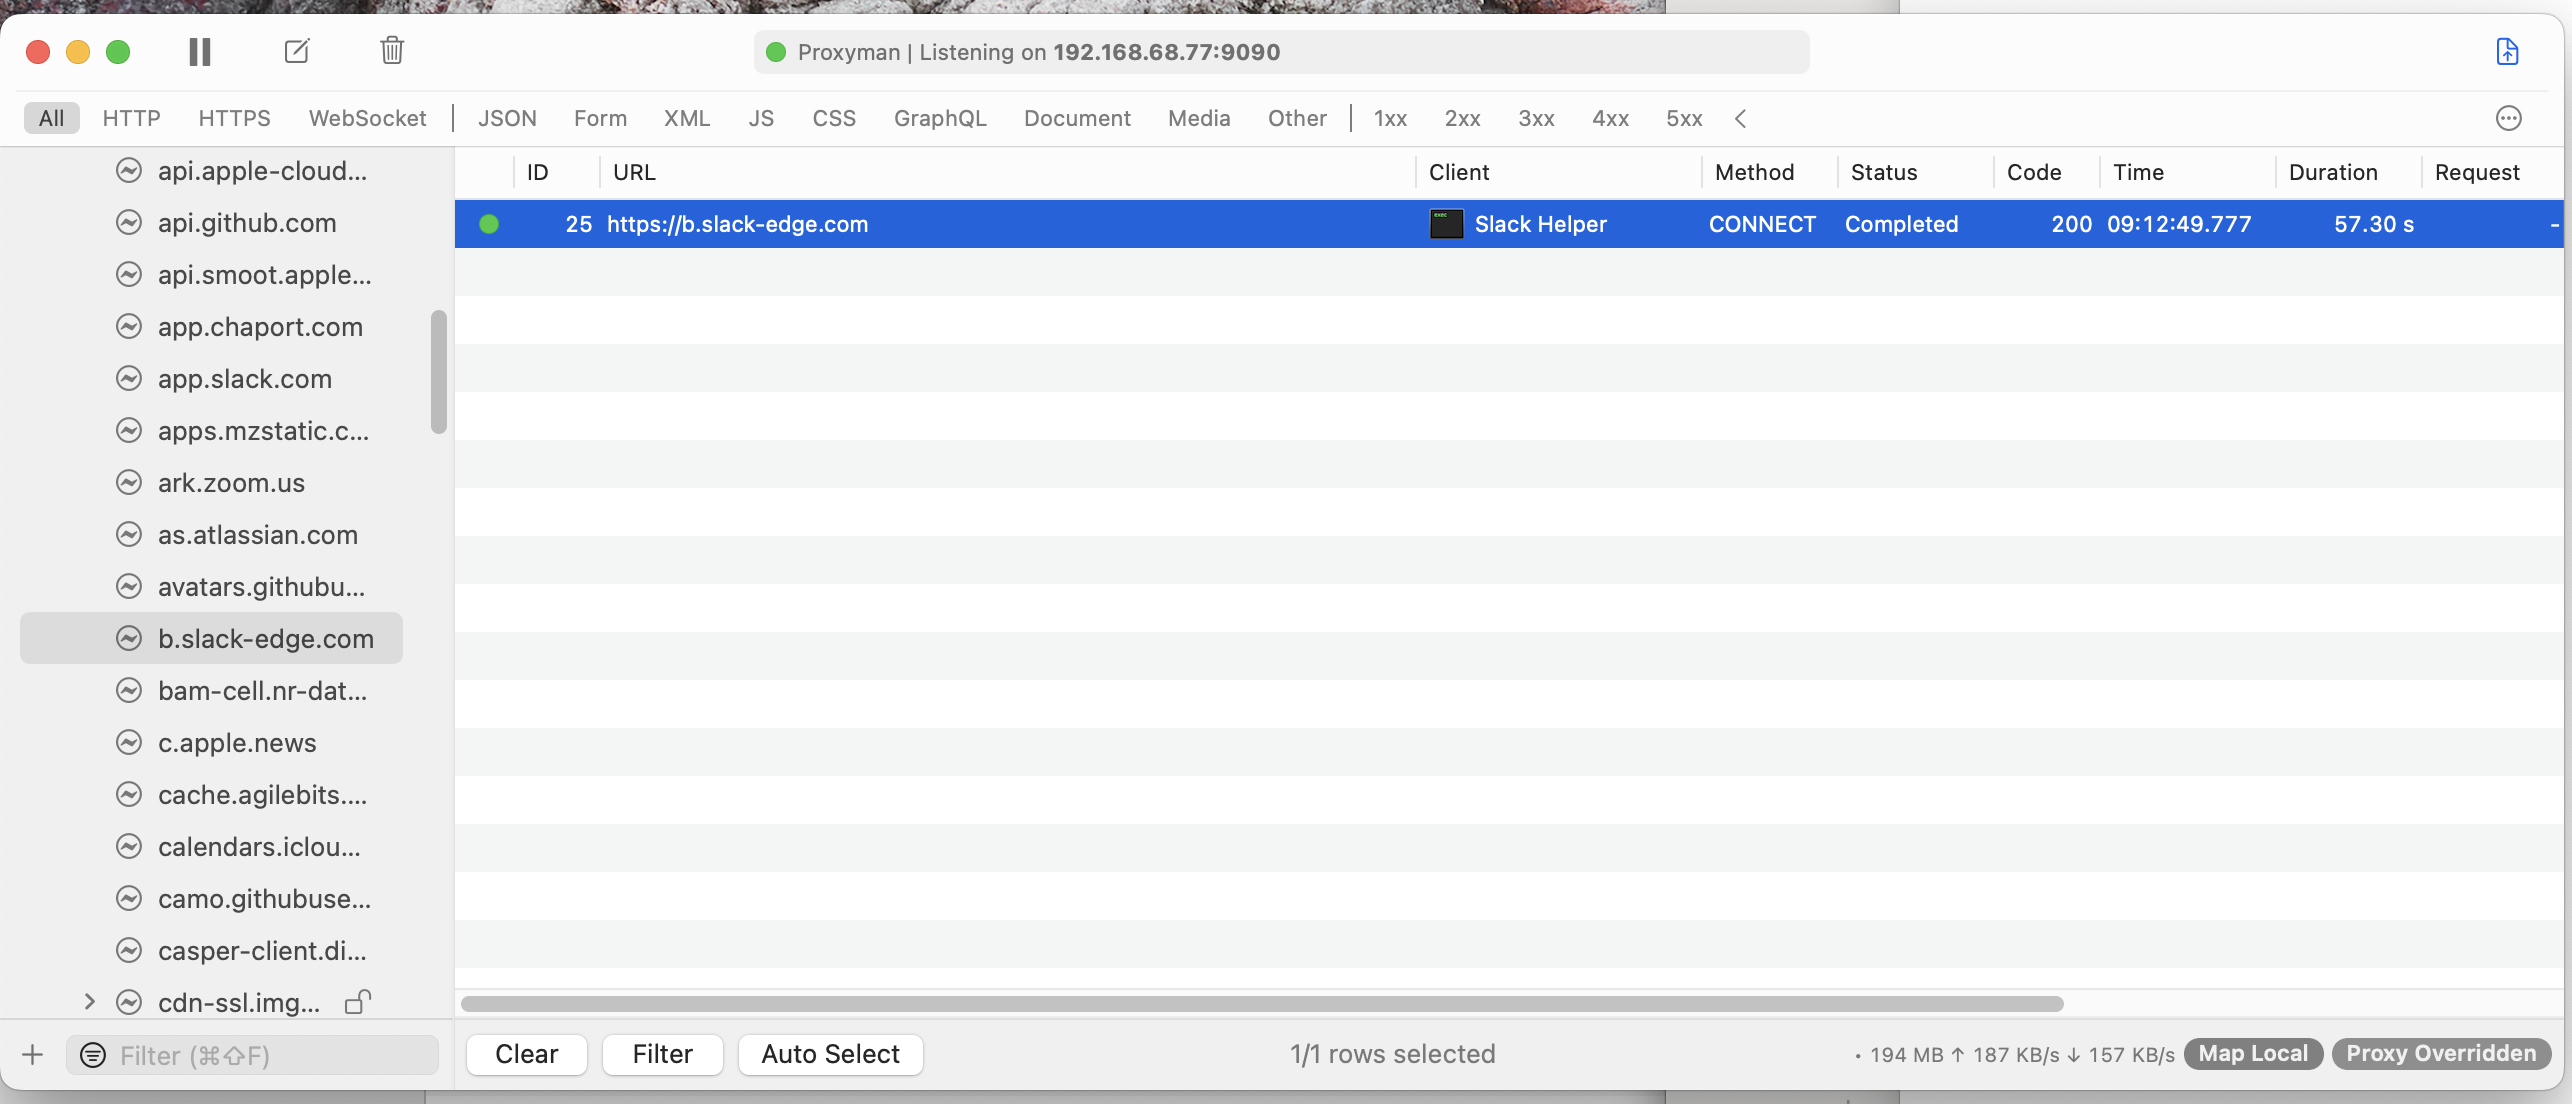Compose a new request using the pencil icon
This screenshot has height=1104, width=2572.
[296, 51]
